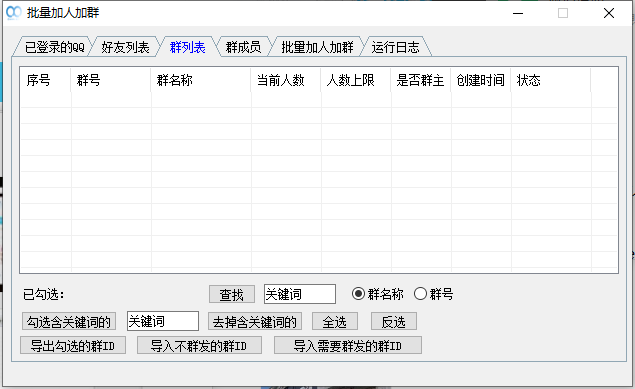Minimize the 批量加人加群 window

(518, 13)
